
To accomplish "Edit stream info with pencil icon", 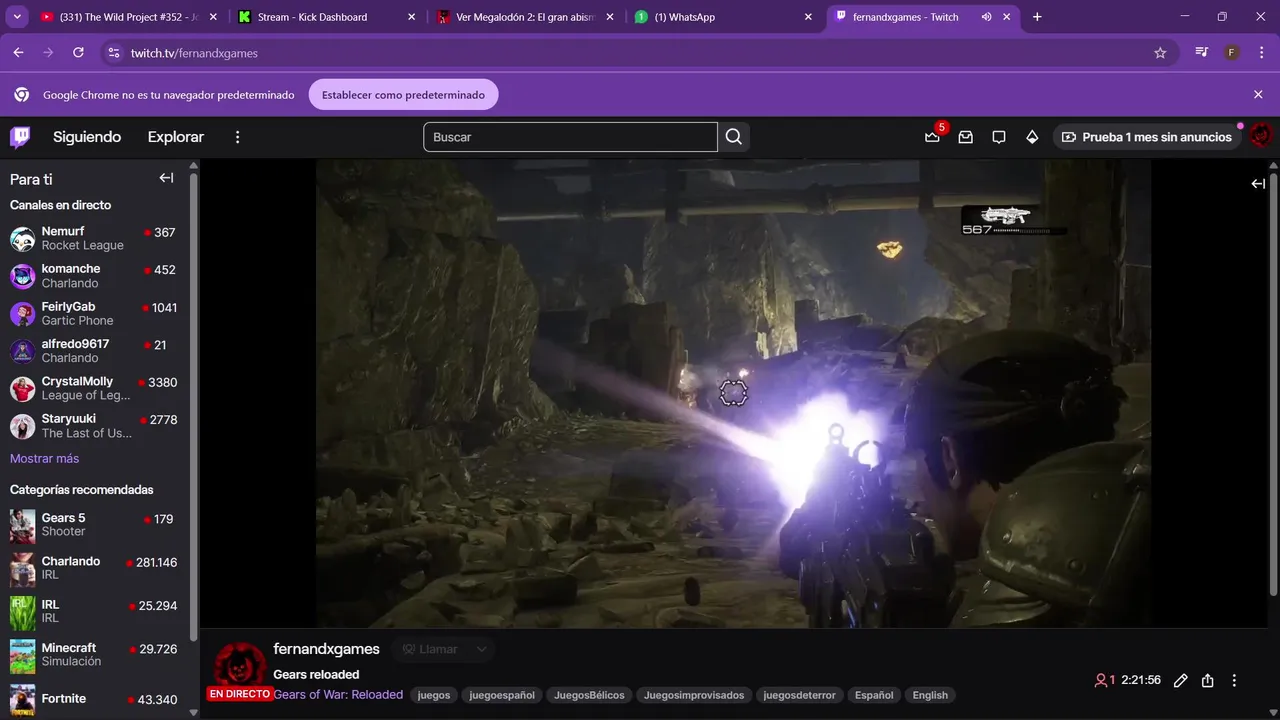I will [x=1181, y=680].
